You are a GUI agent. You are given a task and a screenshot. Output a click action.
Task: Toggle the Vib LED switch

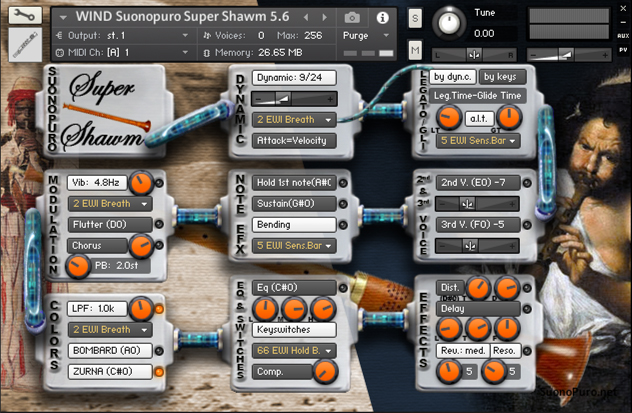pos(159,183)
